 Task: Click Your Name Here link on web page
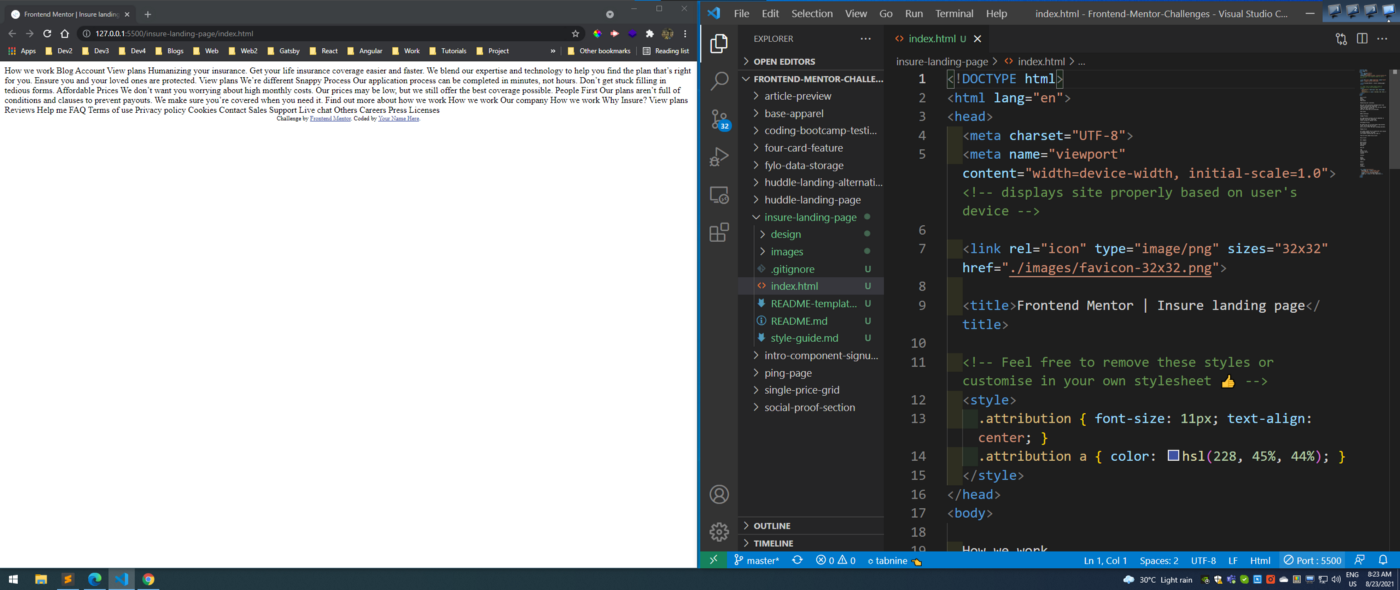398,118
